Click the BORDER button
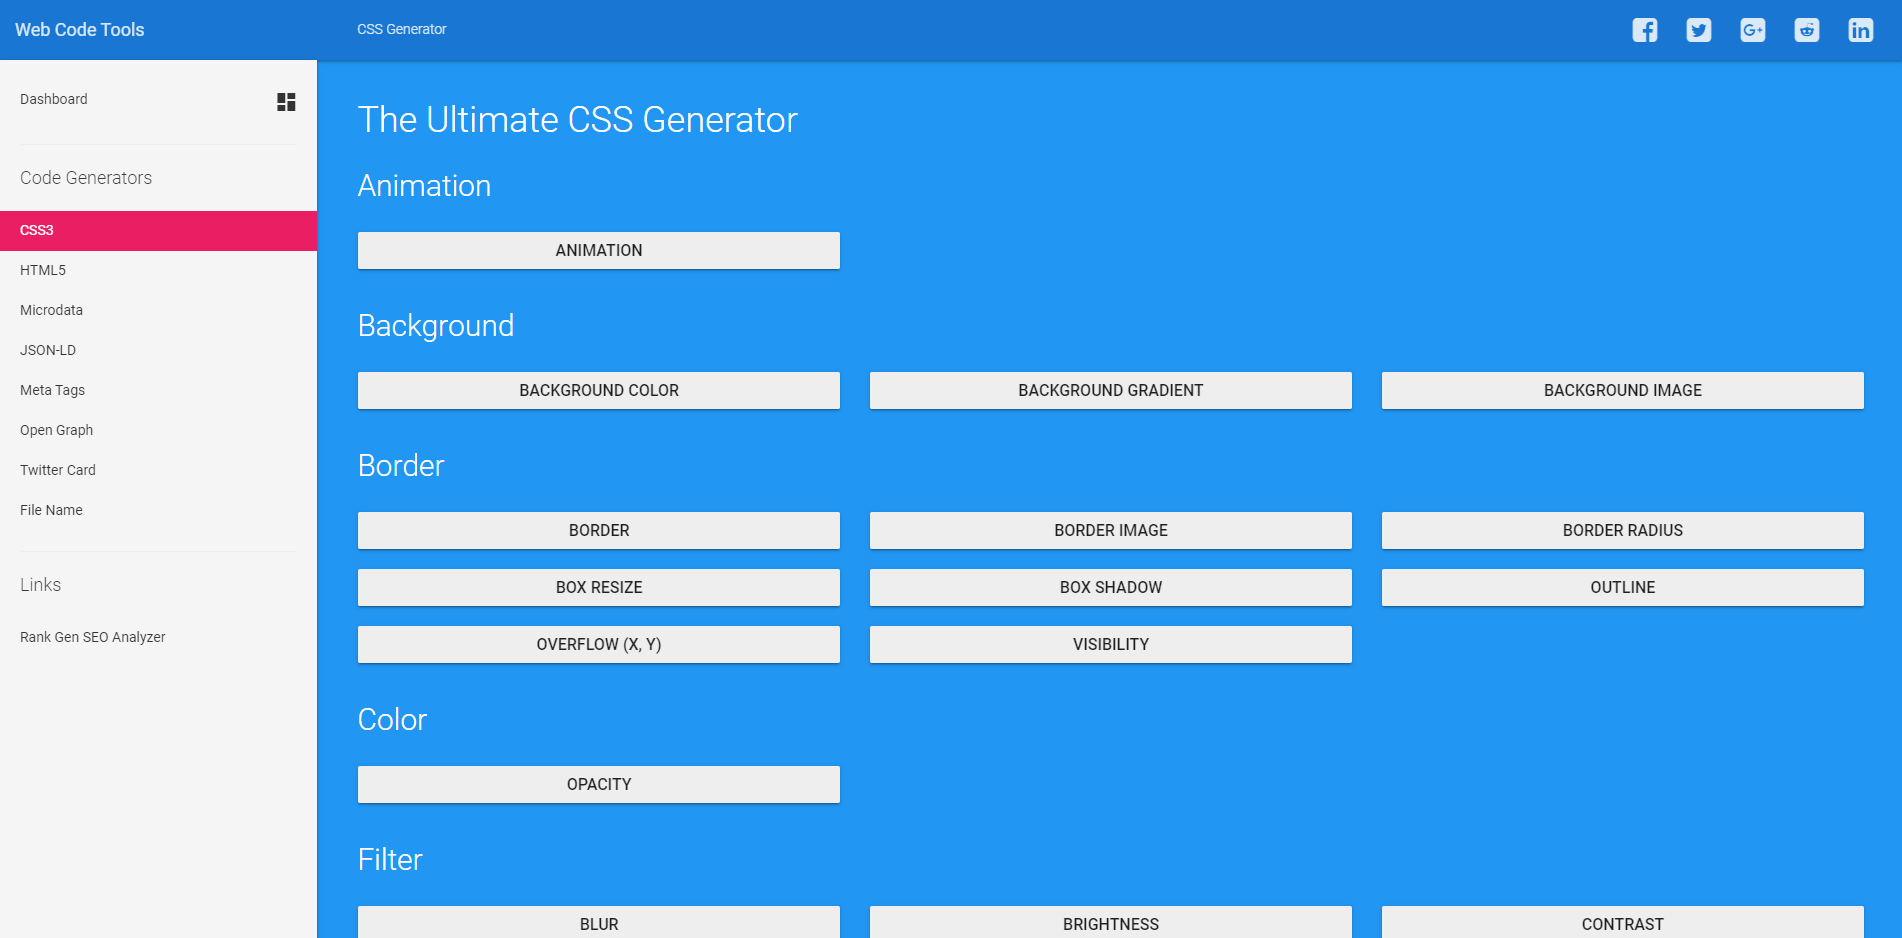1902x938 pixels. (599, 530)
